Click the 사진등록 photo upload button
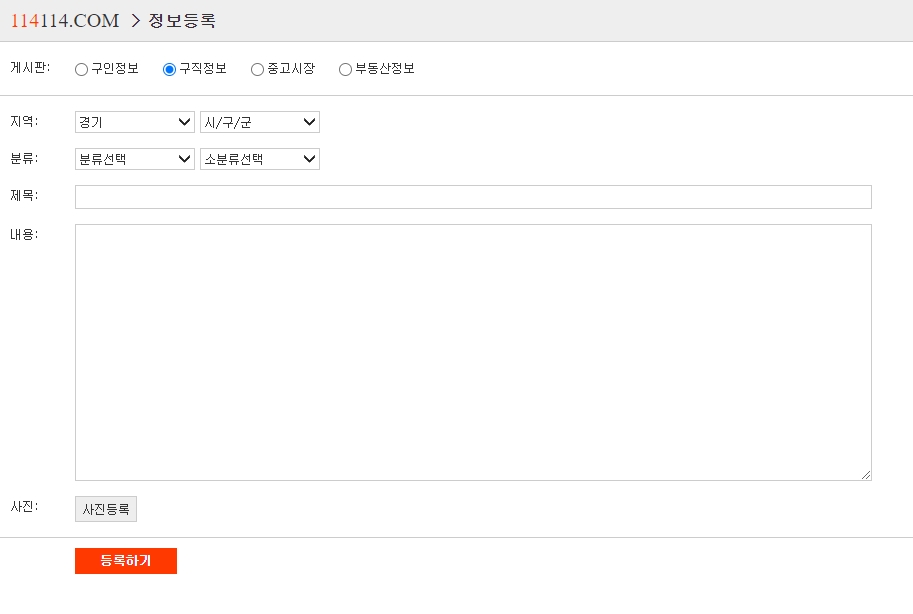913x614 pixels. [106, 509]
